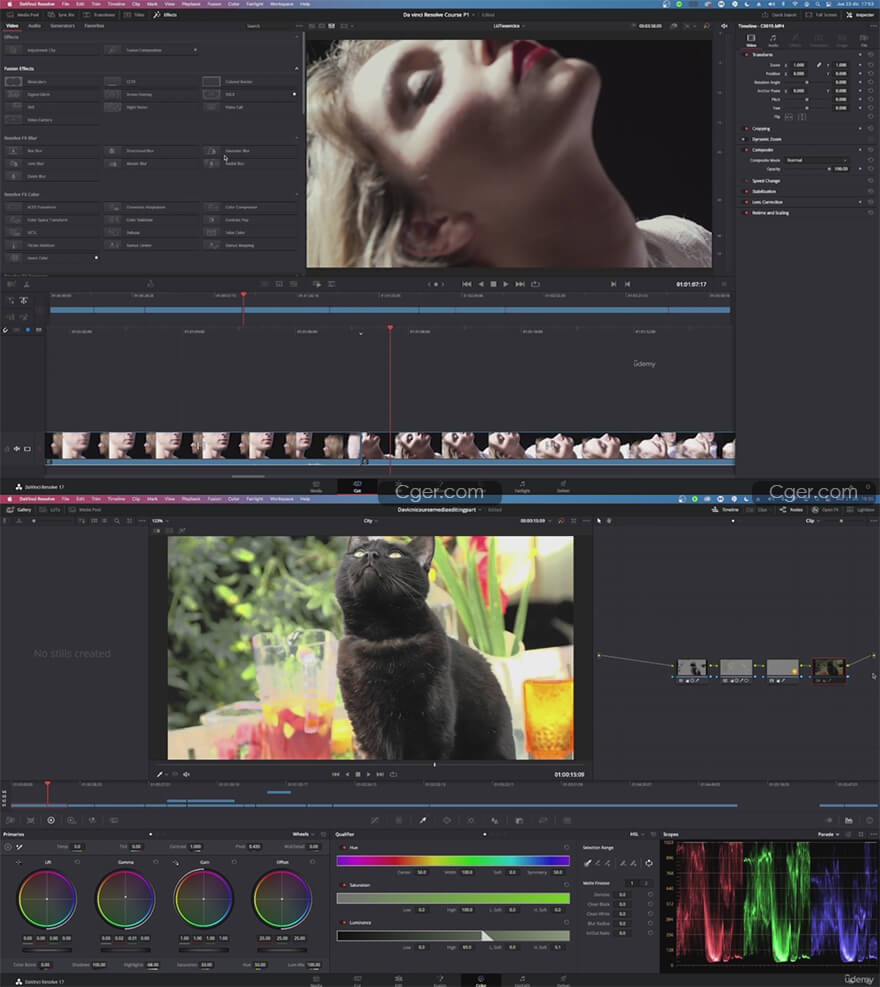The height and width of the screenshot is (987, 880).
Task: Open Color Wheels palette icon
Action: [x=51, y=820]
